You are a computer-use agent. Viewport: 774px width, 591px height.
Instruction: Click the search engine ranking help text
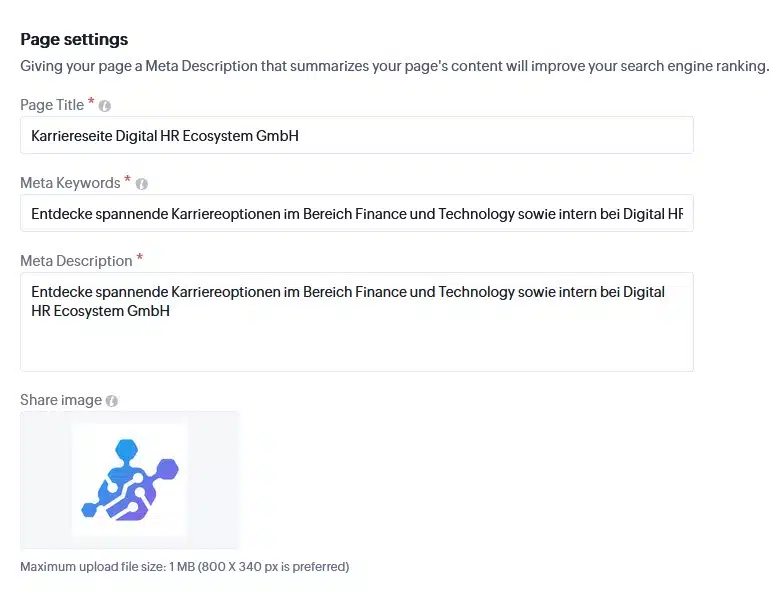[394, 67]
